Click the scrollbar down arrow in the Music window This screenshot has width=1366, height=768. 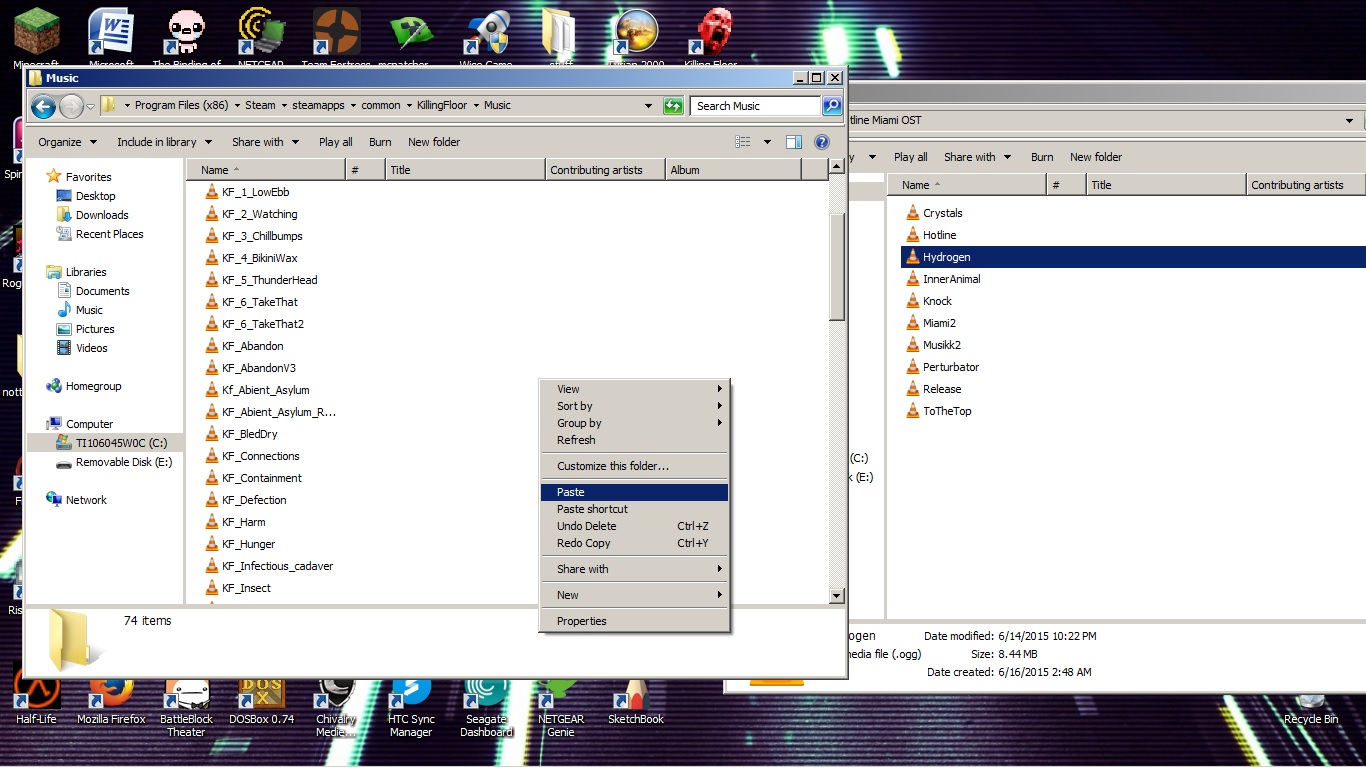point(837,596)
